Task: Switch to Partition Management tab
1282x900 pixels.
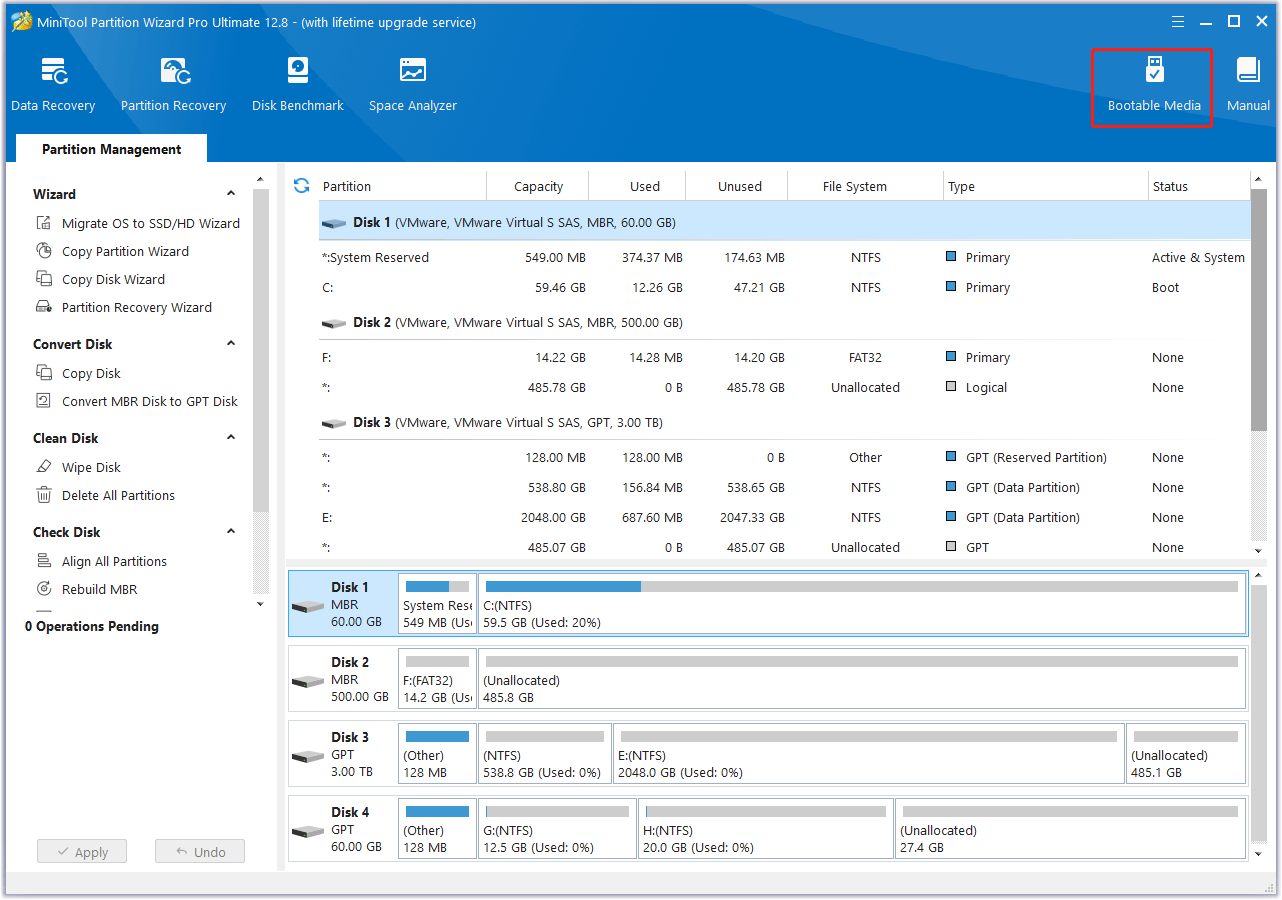Action: pyautogui.click(x=112, y=149)
